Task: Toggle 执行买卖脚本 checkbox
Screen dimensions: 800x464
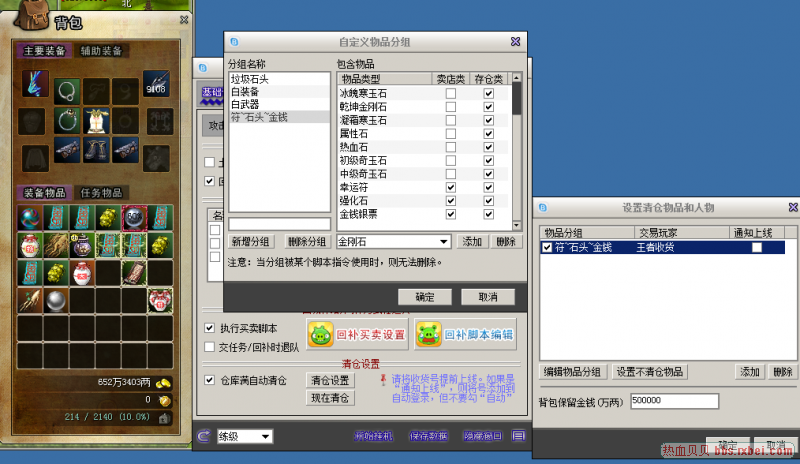Action: [210, 328]
